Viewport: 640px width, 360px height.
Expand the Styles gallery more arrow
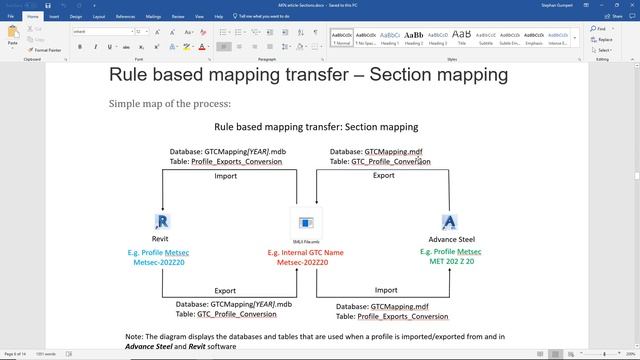click(x=575, y=38)
